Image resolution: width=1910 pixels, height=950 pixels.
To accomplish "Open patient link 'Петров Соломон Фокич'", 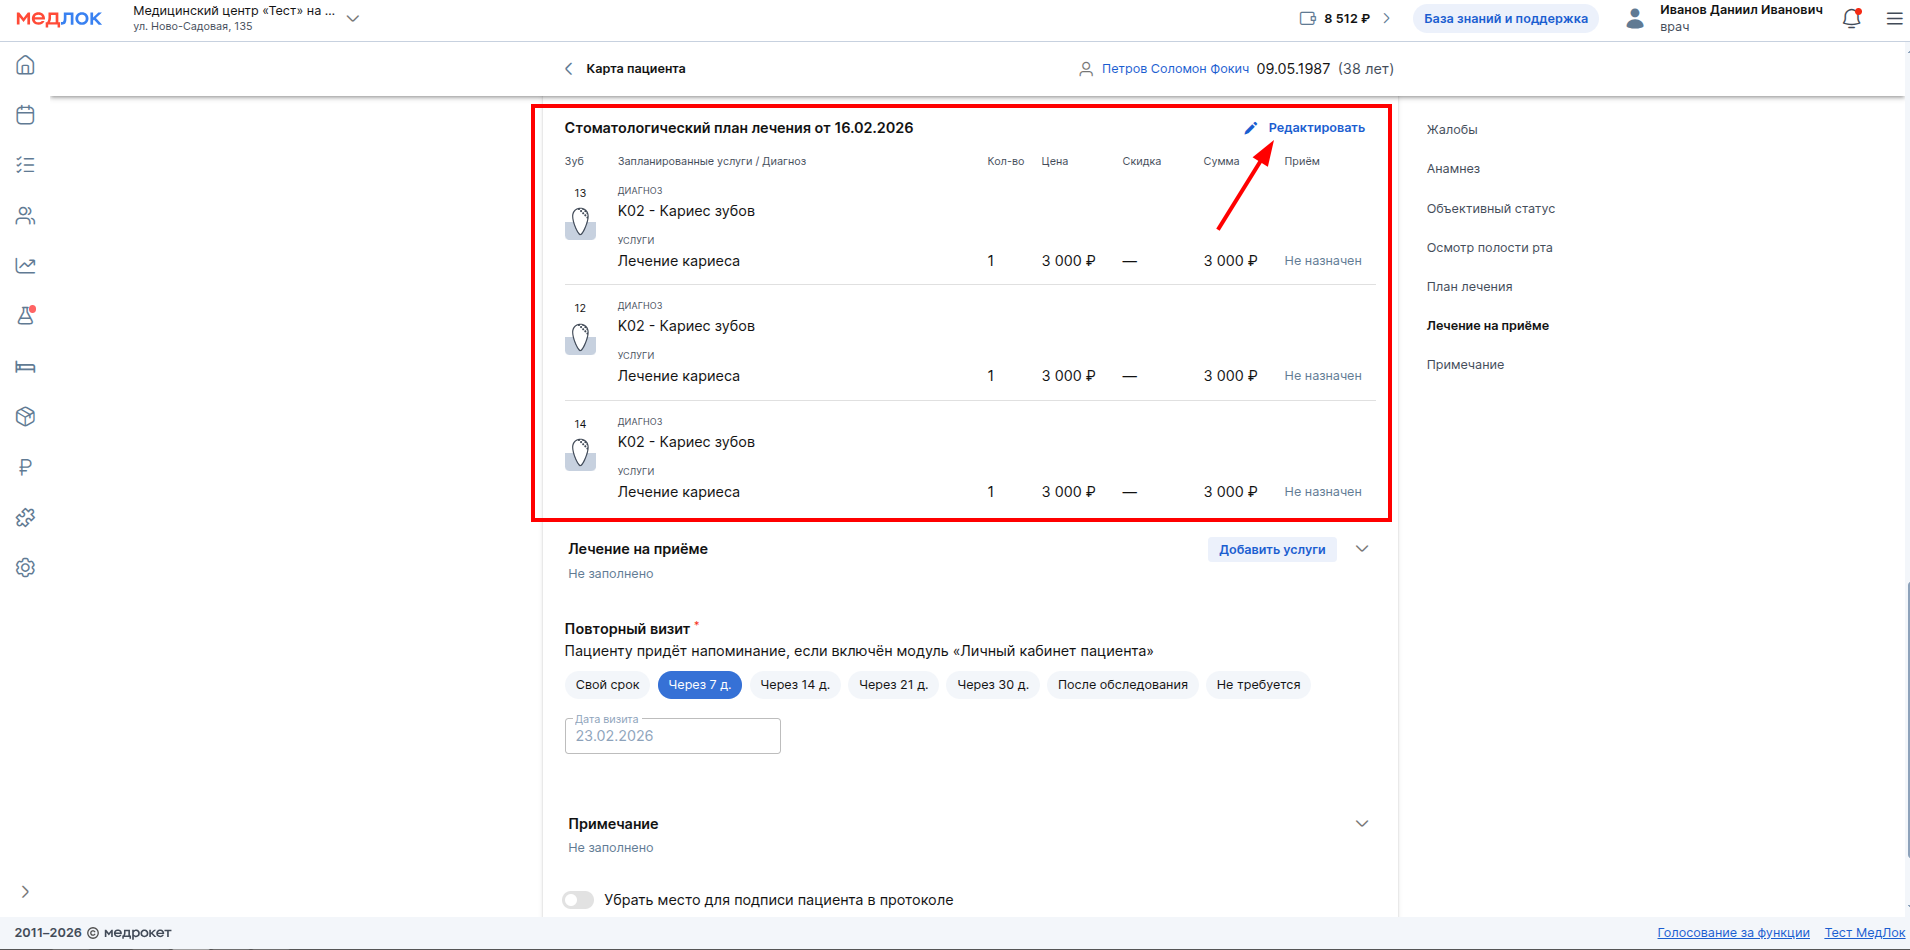I will coord(1175,69).
